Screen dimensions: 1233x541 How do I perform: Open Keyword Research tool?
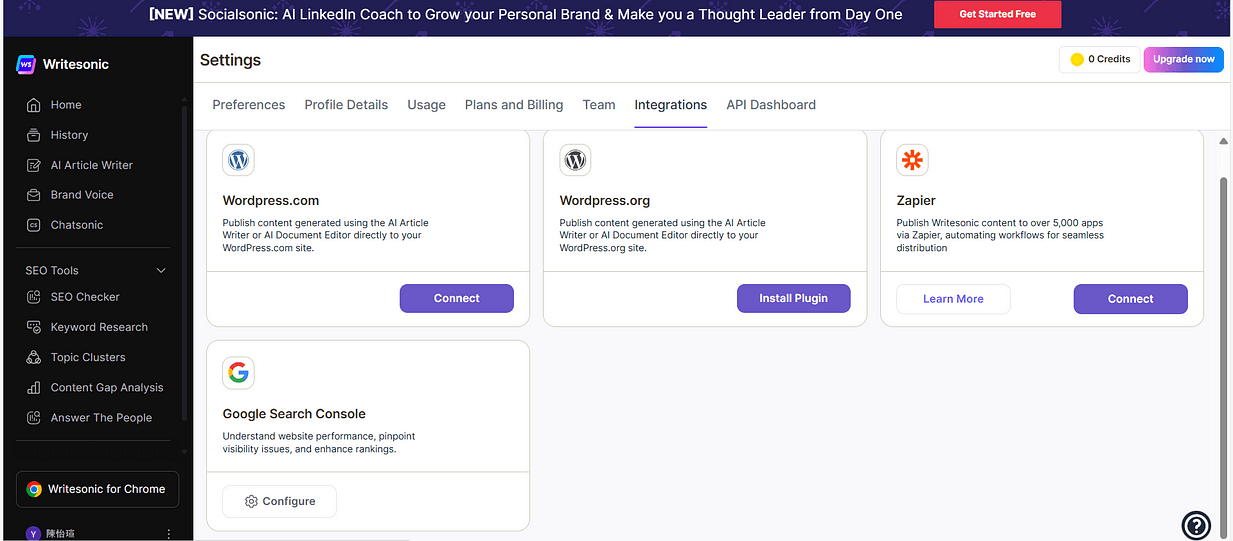(x=99, y=327)
